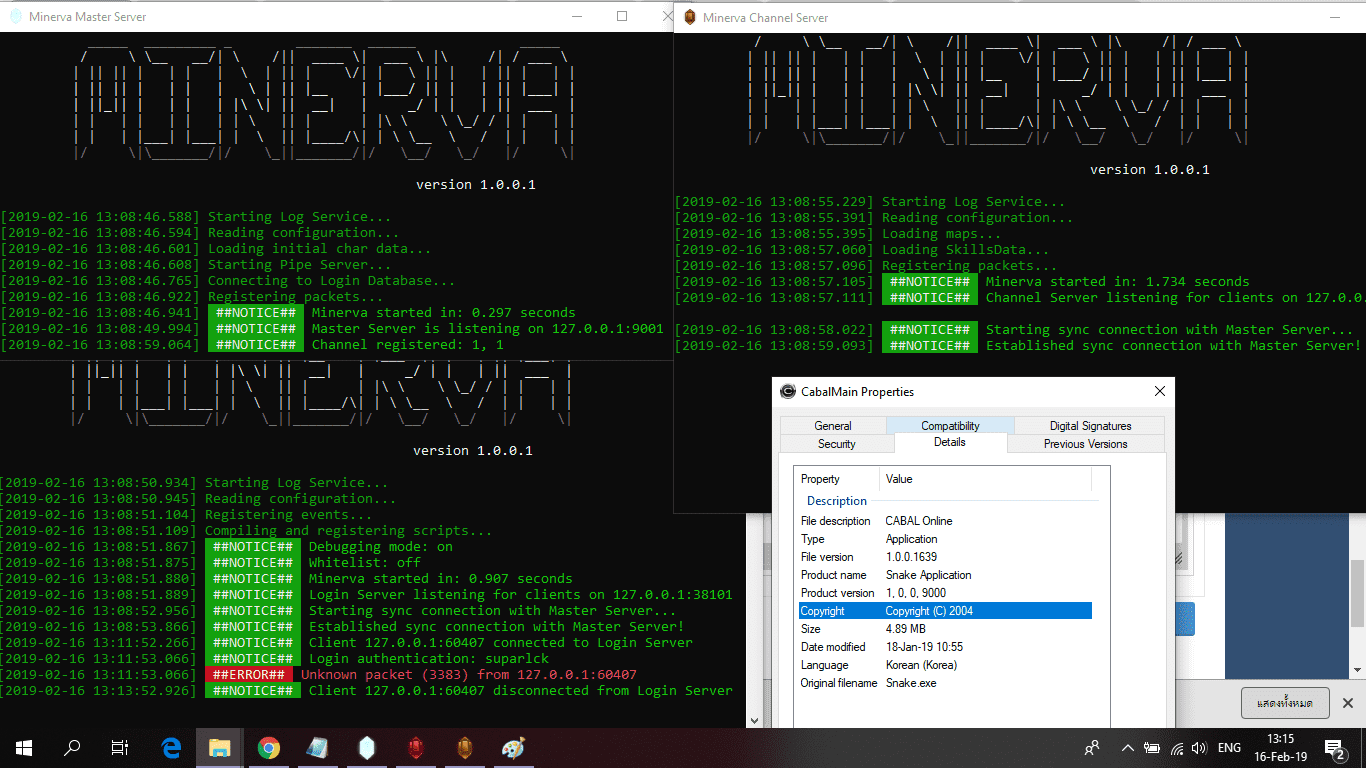Open the Digital Signatures tab

(x=1090, y=426)
